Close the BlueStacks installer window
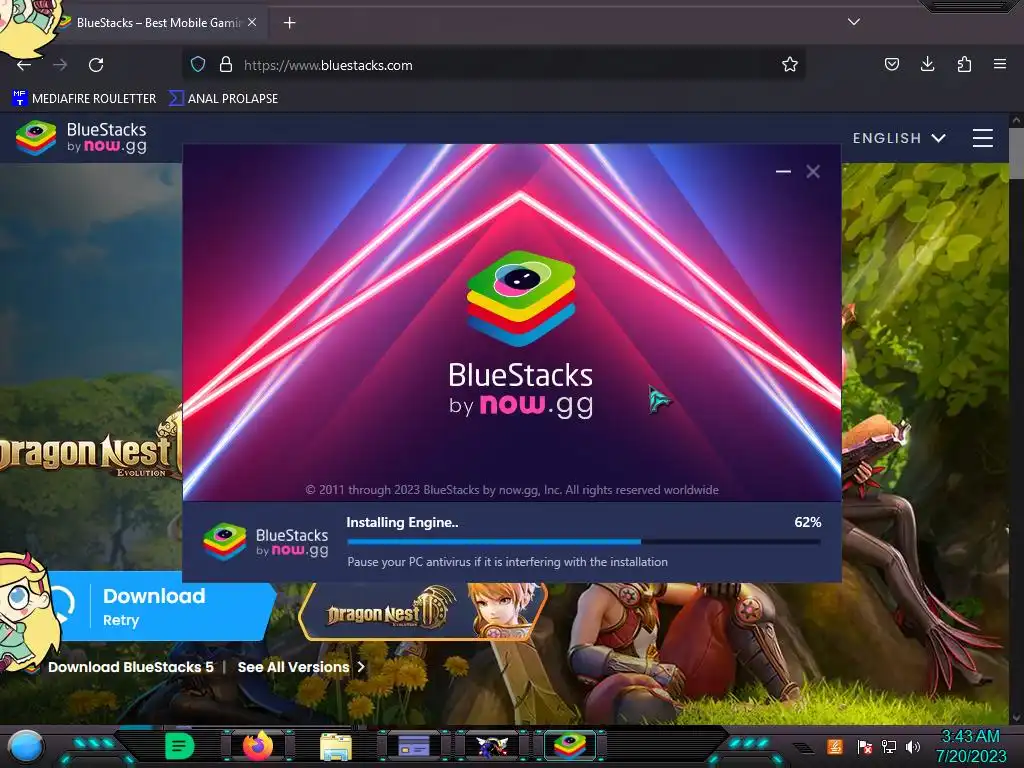 pos(813,172)
